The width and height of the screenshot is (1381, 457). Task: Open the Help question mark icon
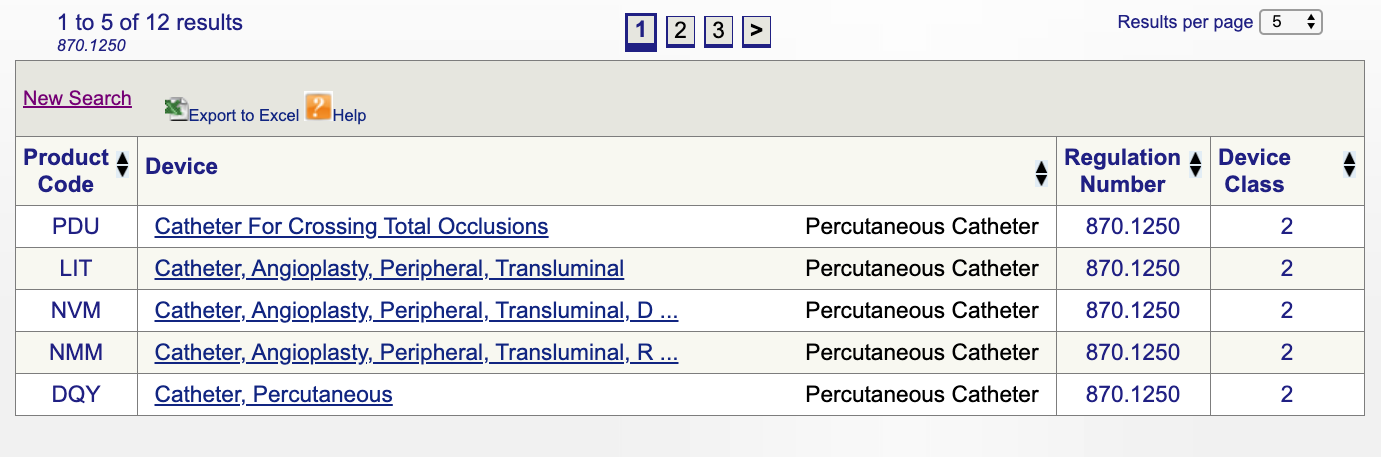pos(318,106)
